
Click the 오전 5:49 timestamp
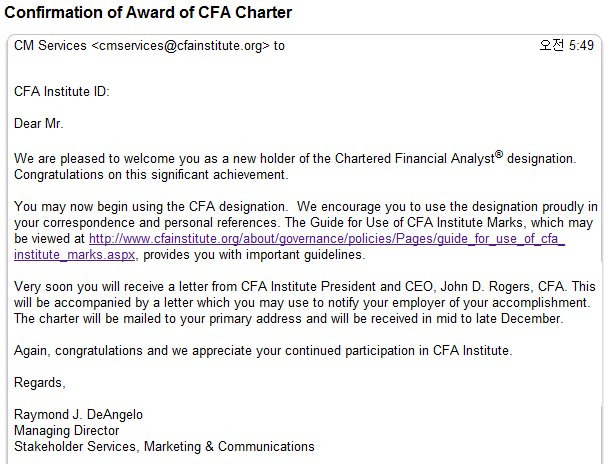[566, 46]
